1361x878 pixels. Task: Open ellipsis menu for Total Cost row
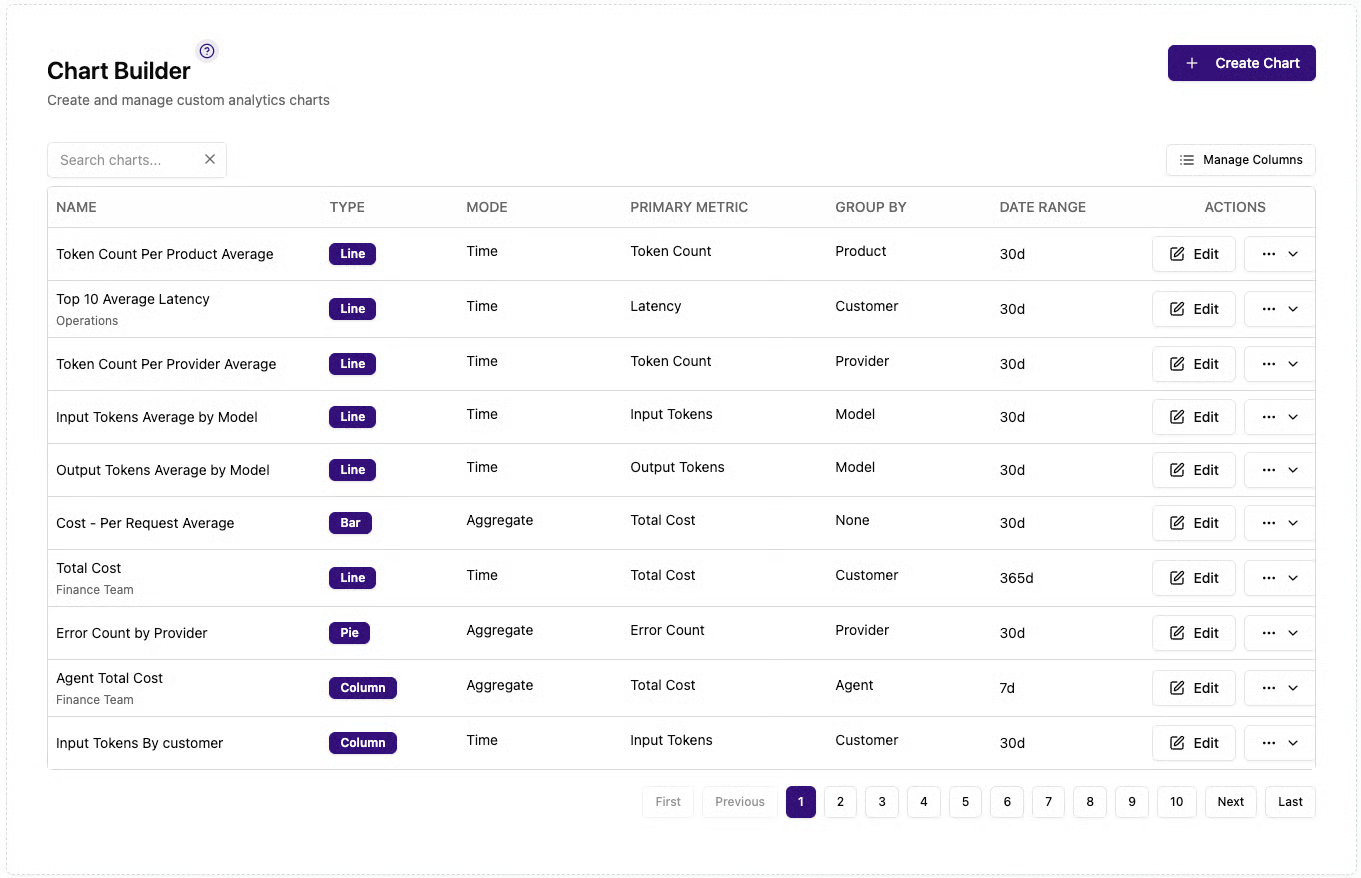[x=1269, y=578]
